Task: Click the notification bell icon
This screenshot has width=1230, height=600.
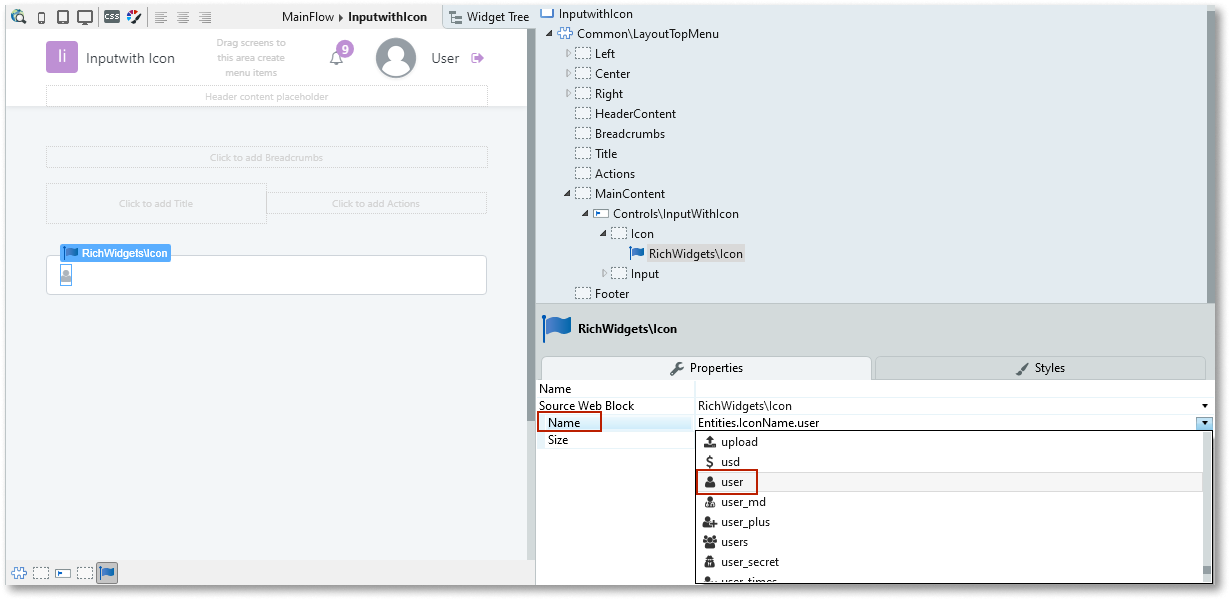Action: pyautogui.click(x=337, y=58)
